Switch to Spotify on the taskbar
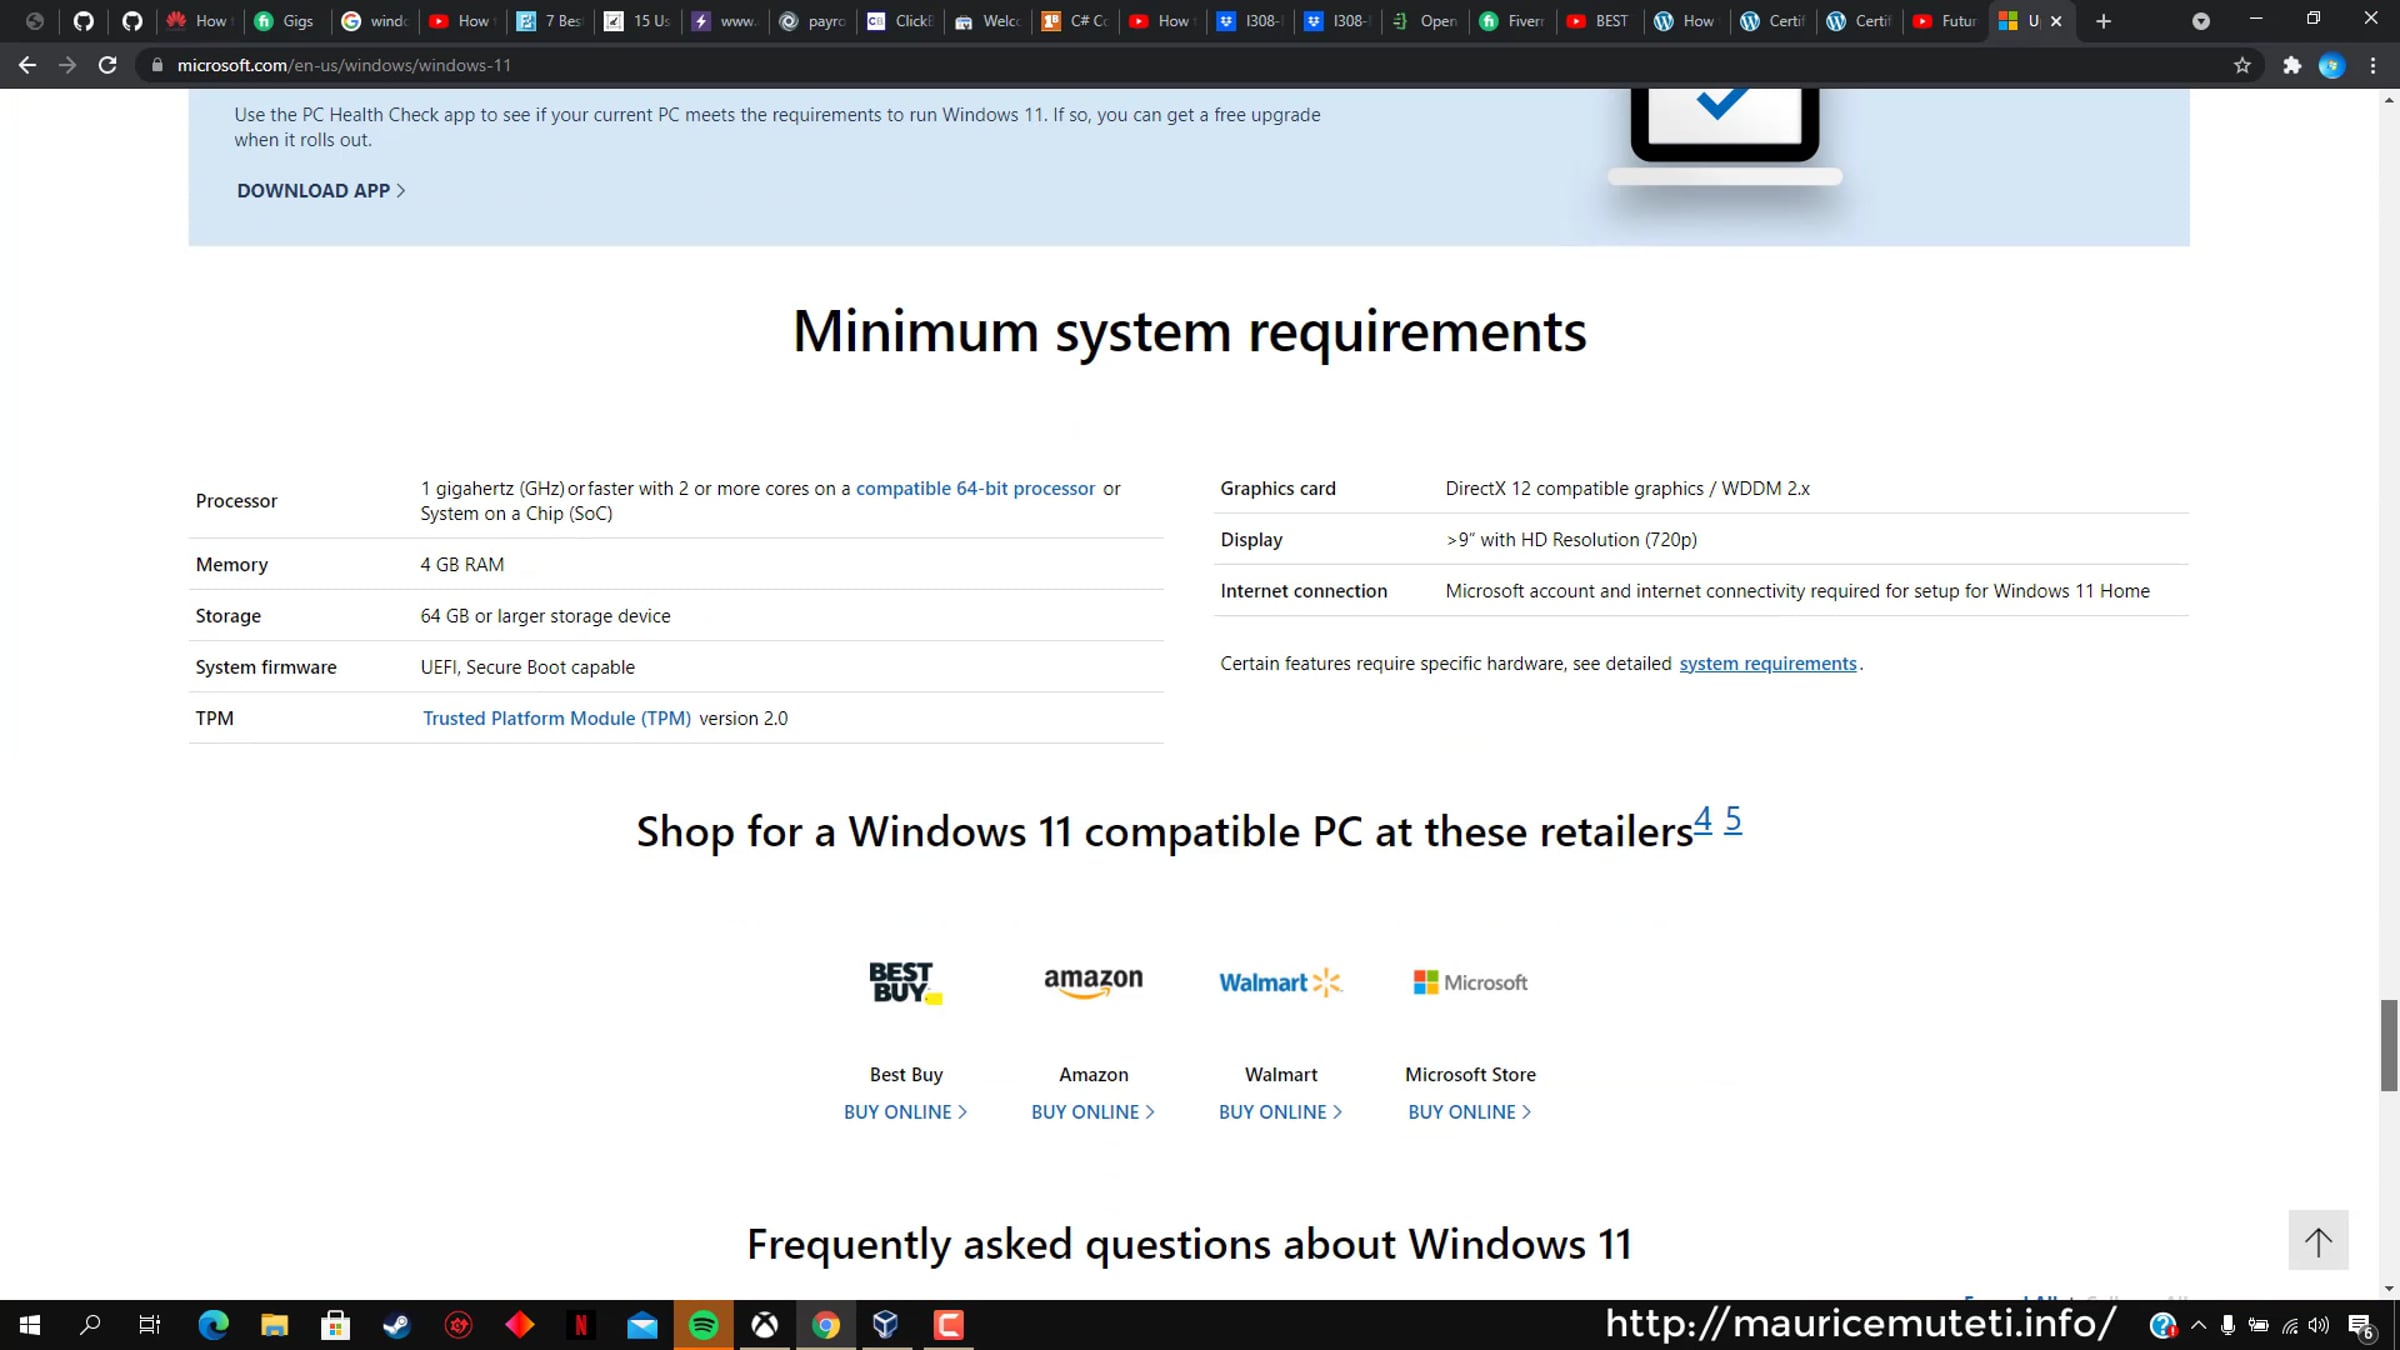Screen dimensions: 2400x1350 pos(704,1325)
